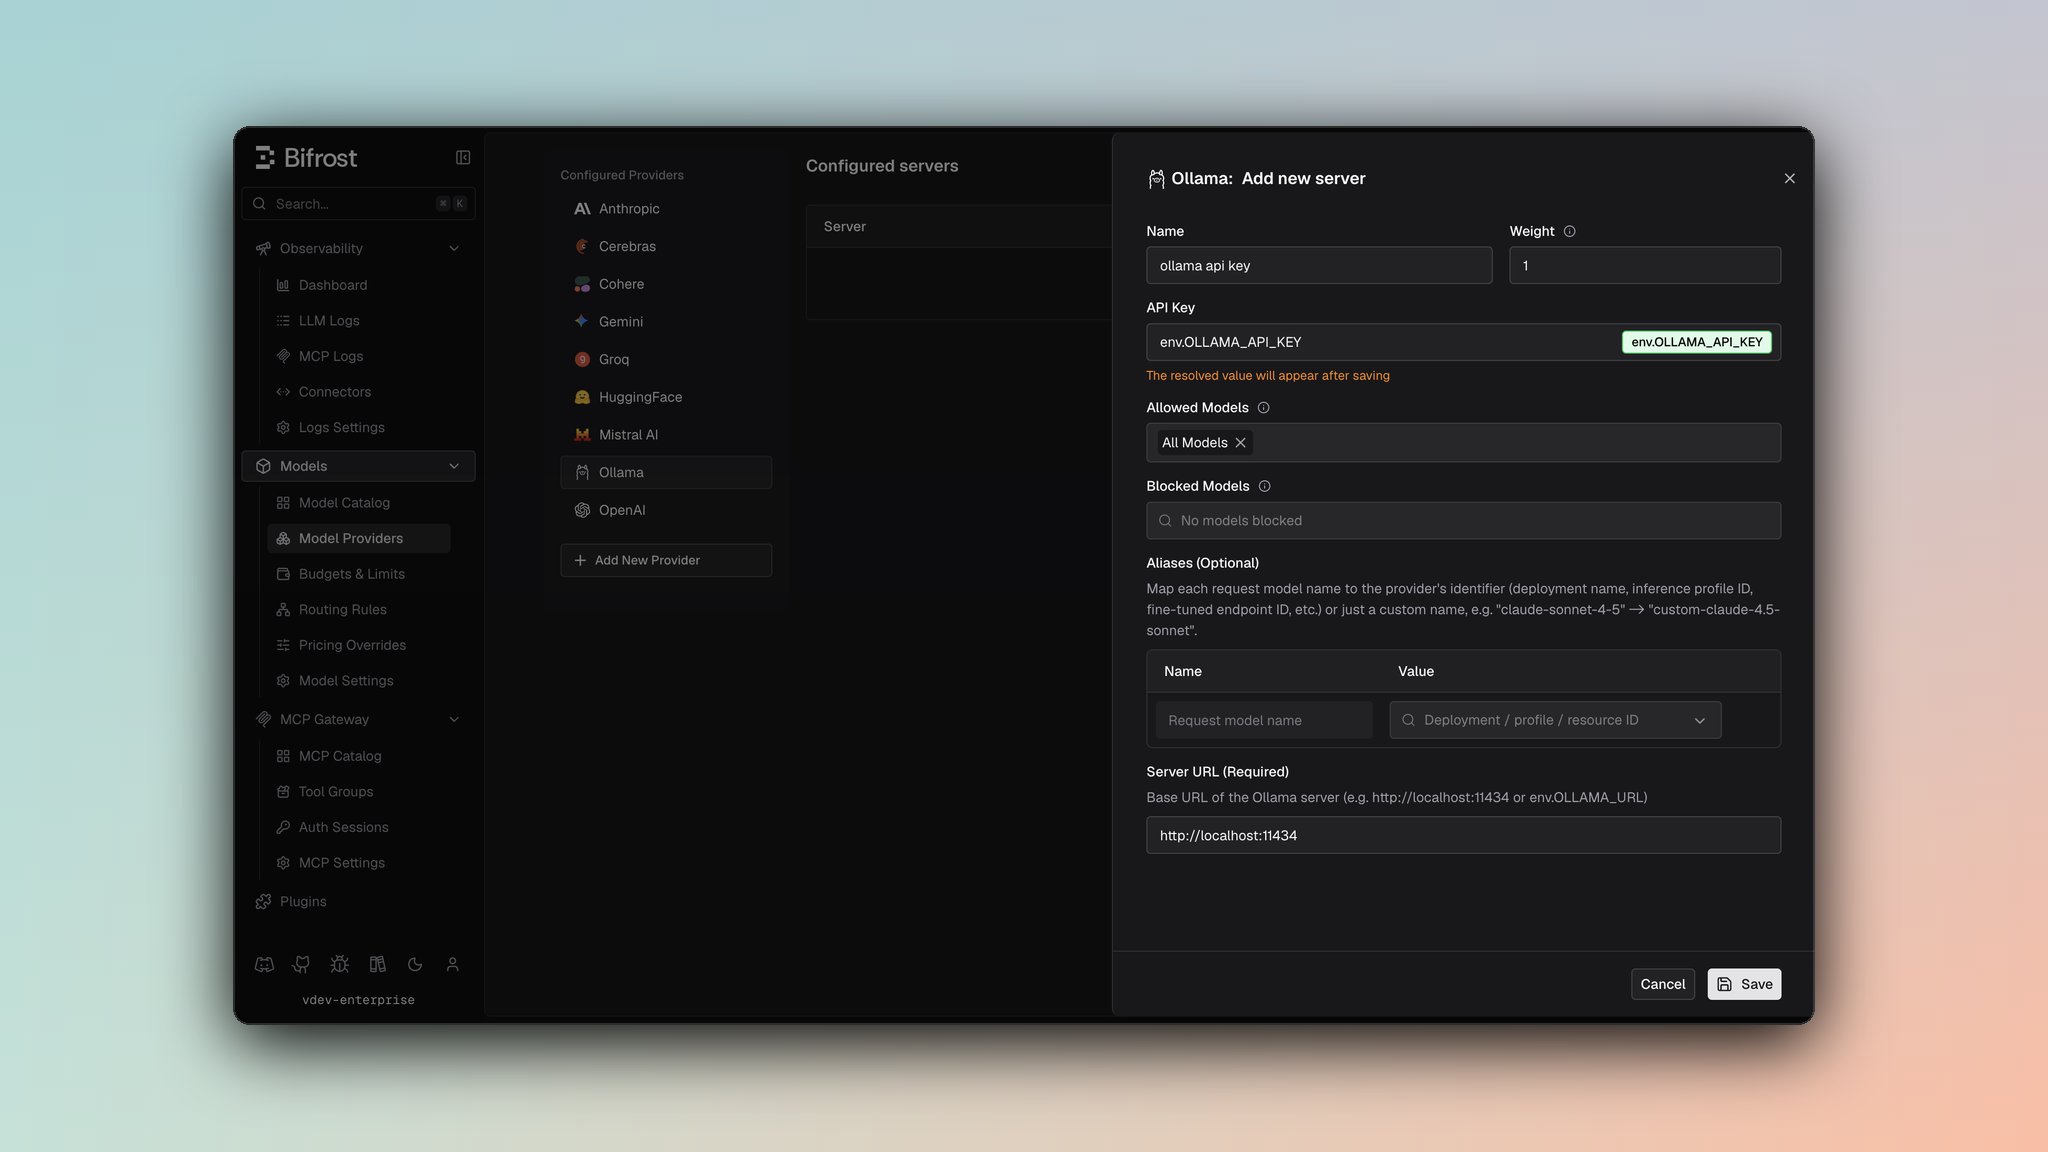2048x1152 pixels.
Task: Toggle dark mode moon icon
Action: click(415, 964)
